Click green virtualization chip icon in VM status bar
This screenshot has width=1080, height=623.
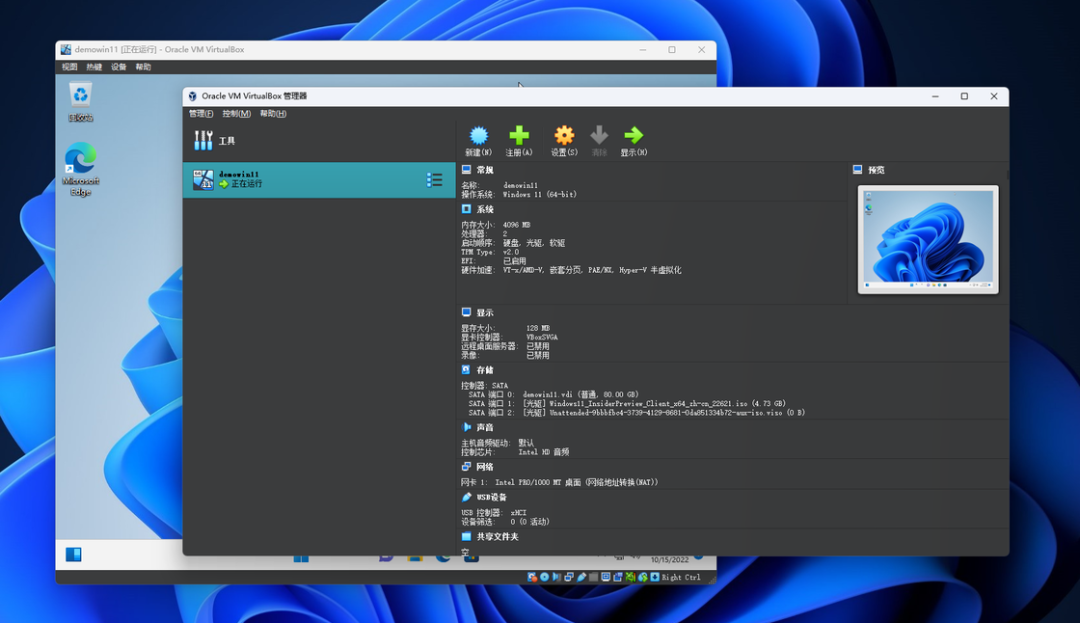[630, 577]
